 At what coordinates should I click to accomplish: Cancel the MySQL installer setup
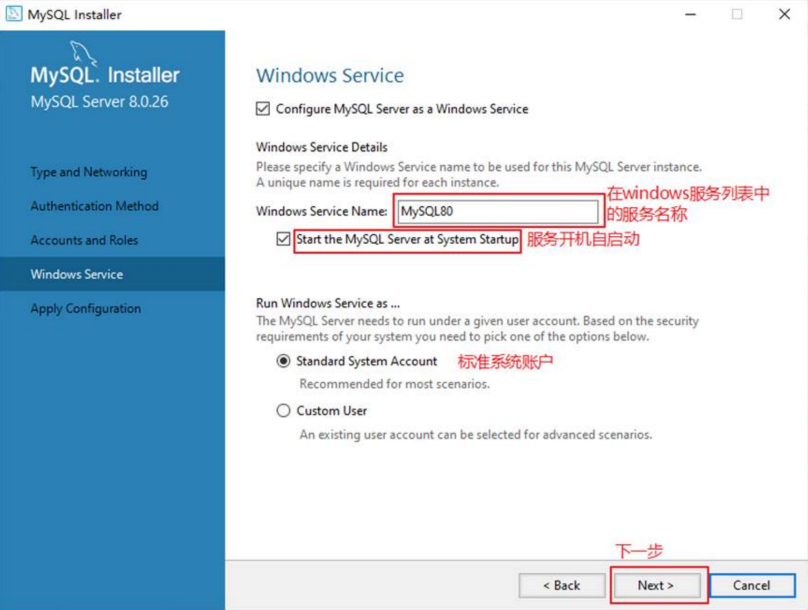pyautogui.click(x=752, y=586)
